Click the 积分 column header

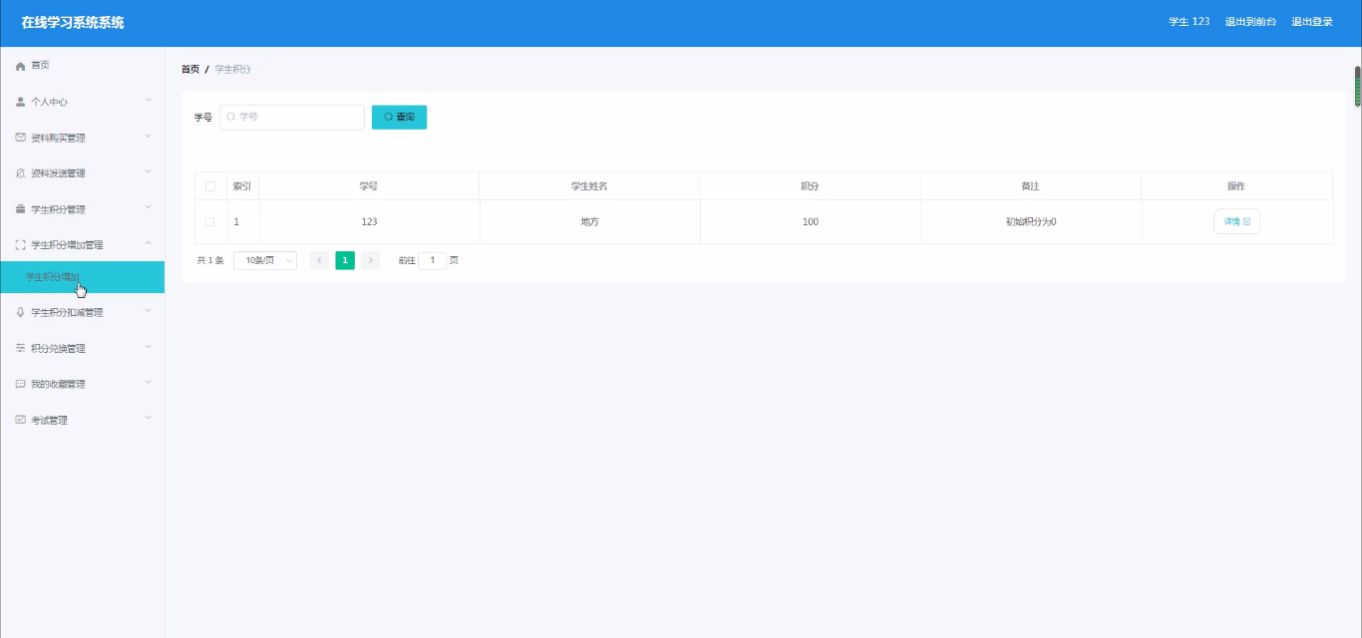(810, 186)
